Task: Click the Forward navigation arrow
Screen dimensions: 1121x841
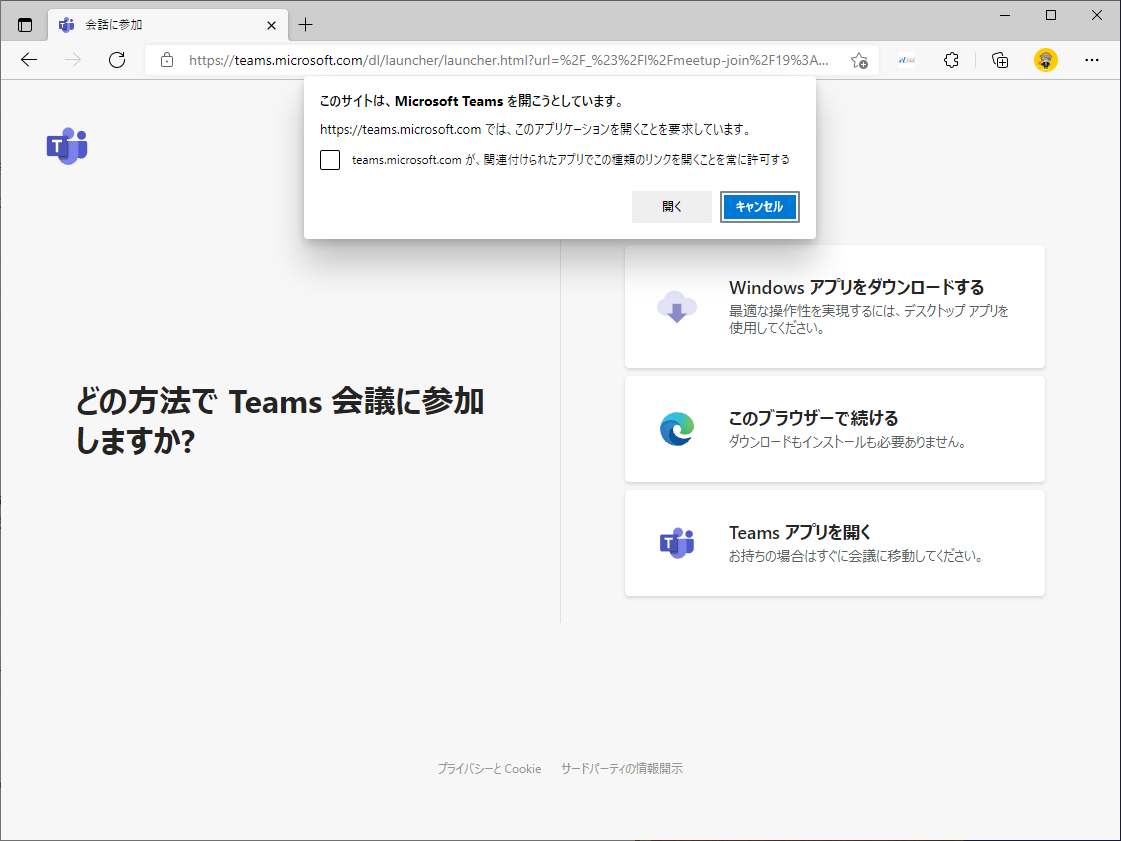Action: coord(73,60)
